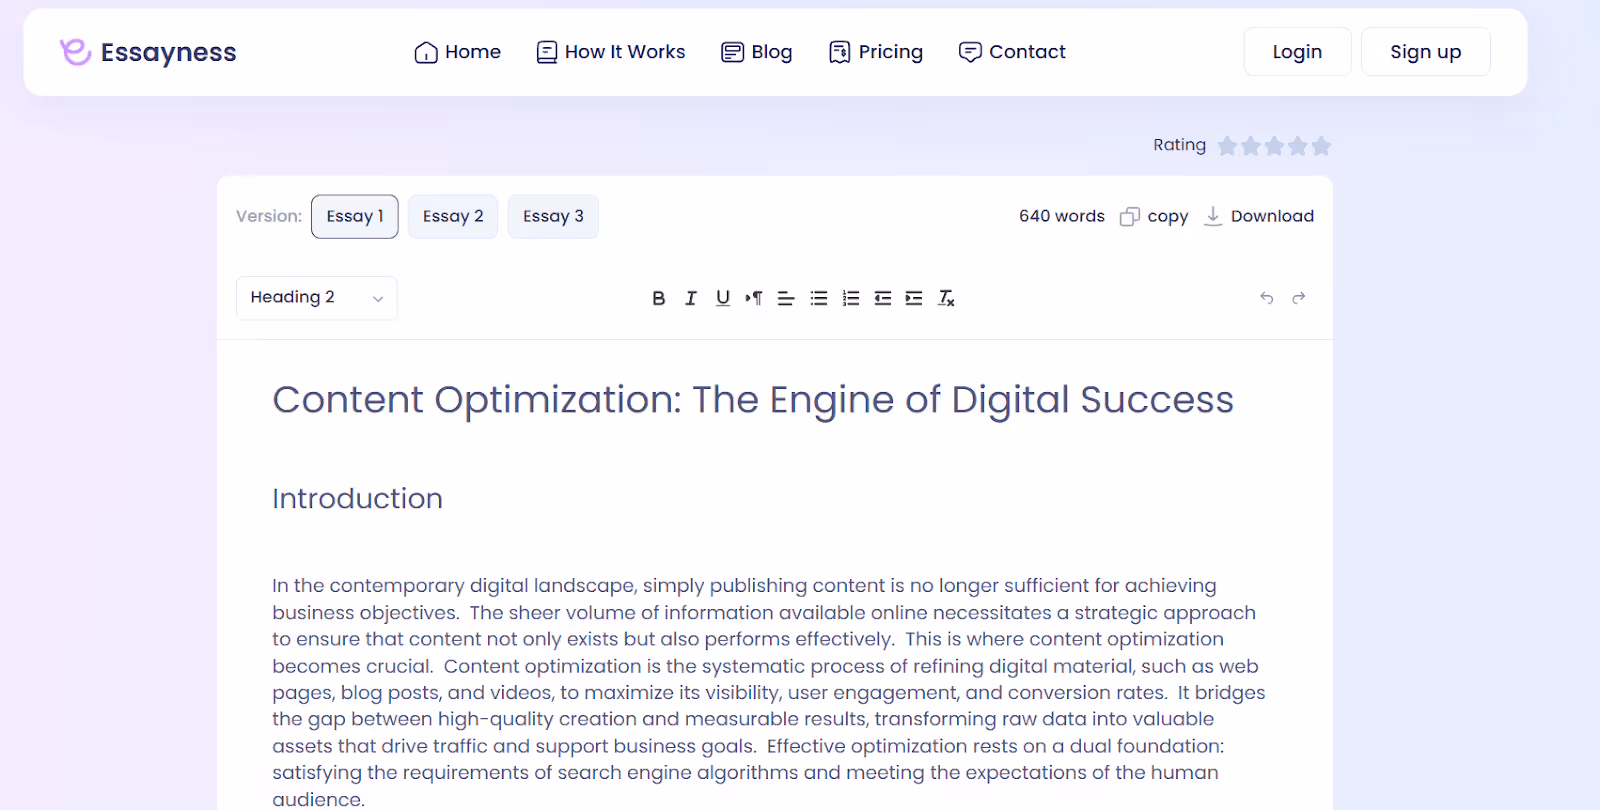
Task: Click the Introduction subheading
Action: tap(357, 498)
